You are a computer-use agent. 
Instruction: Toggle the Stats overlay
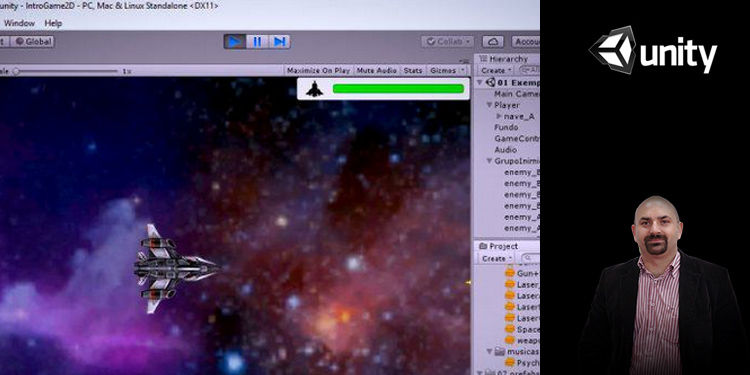point(413,70)
